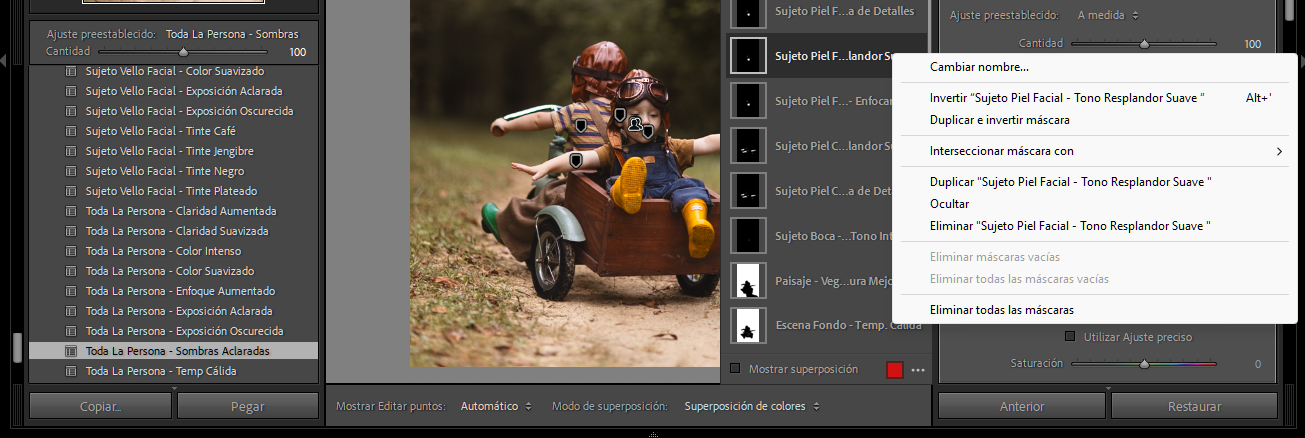Click the Restaurar button
The width and height of the screenshot is (1305, 438).
(1194, 406)
